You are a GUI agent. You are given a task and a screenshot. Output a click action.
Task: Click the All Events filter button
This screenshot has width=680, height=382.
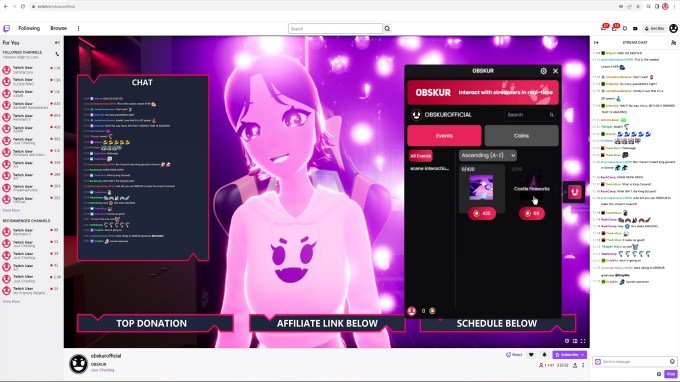coord(421,156)
